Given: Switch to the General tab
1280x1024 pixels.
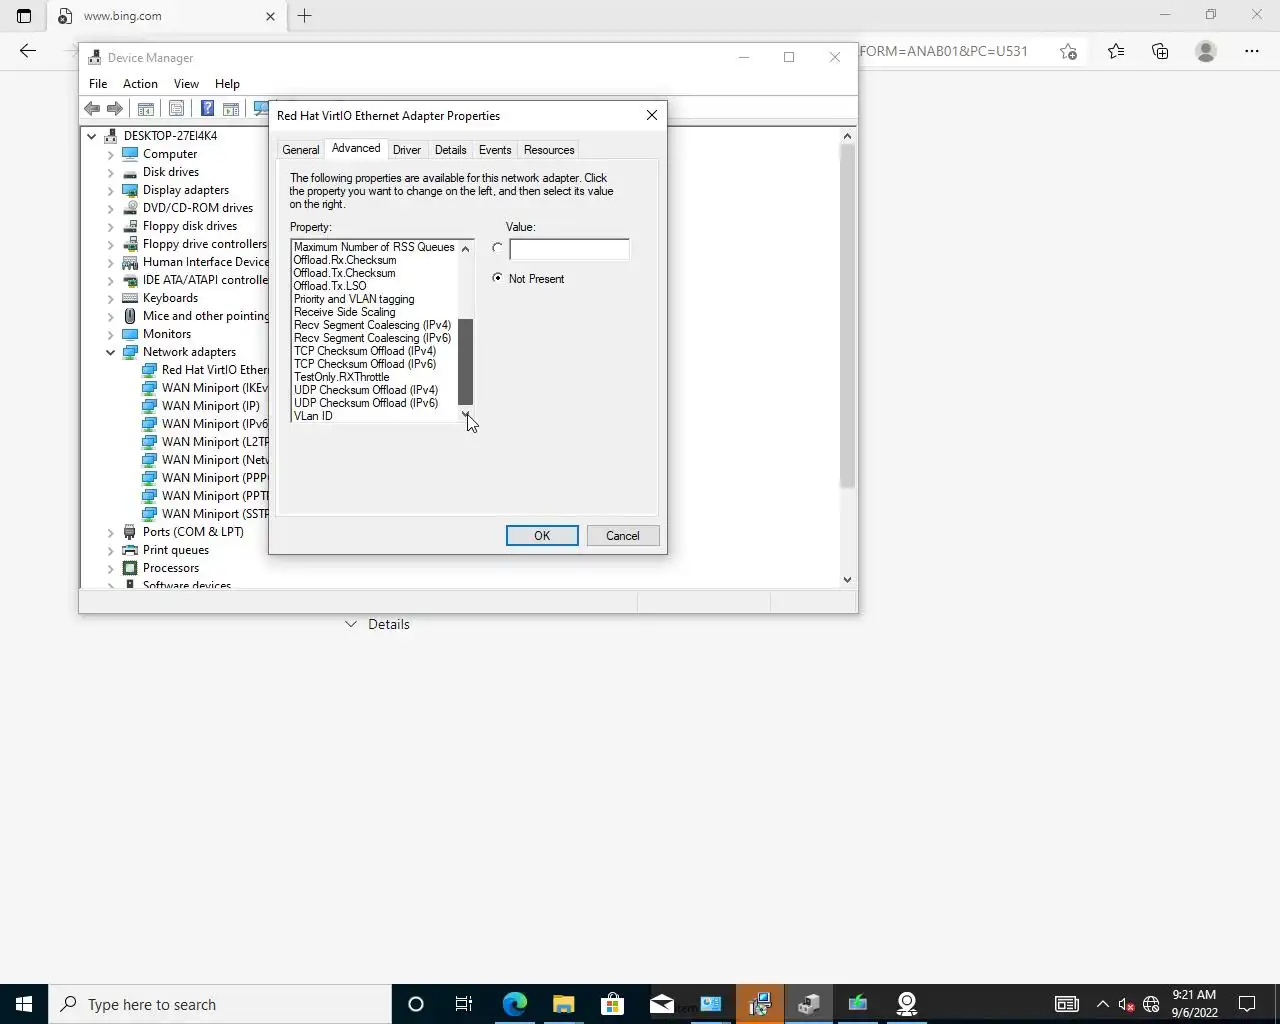Looking at the screenshot, I should [300, 150].
